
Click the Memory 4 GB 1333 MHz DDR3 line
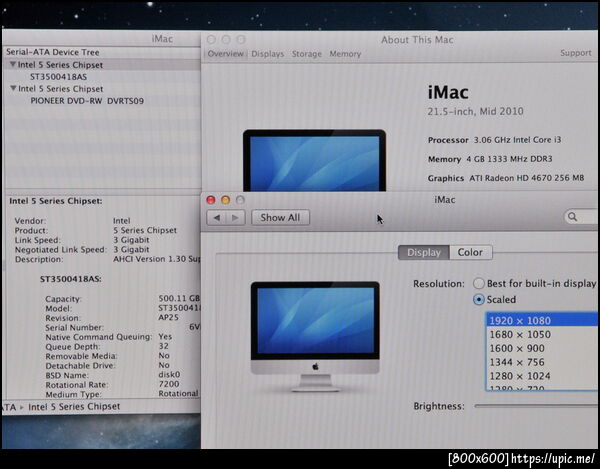coord(490,159)
